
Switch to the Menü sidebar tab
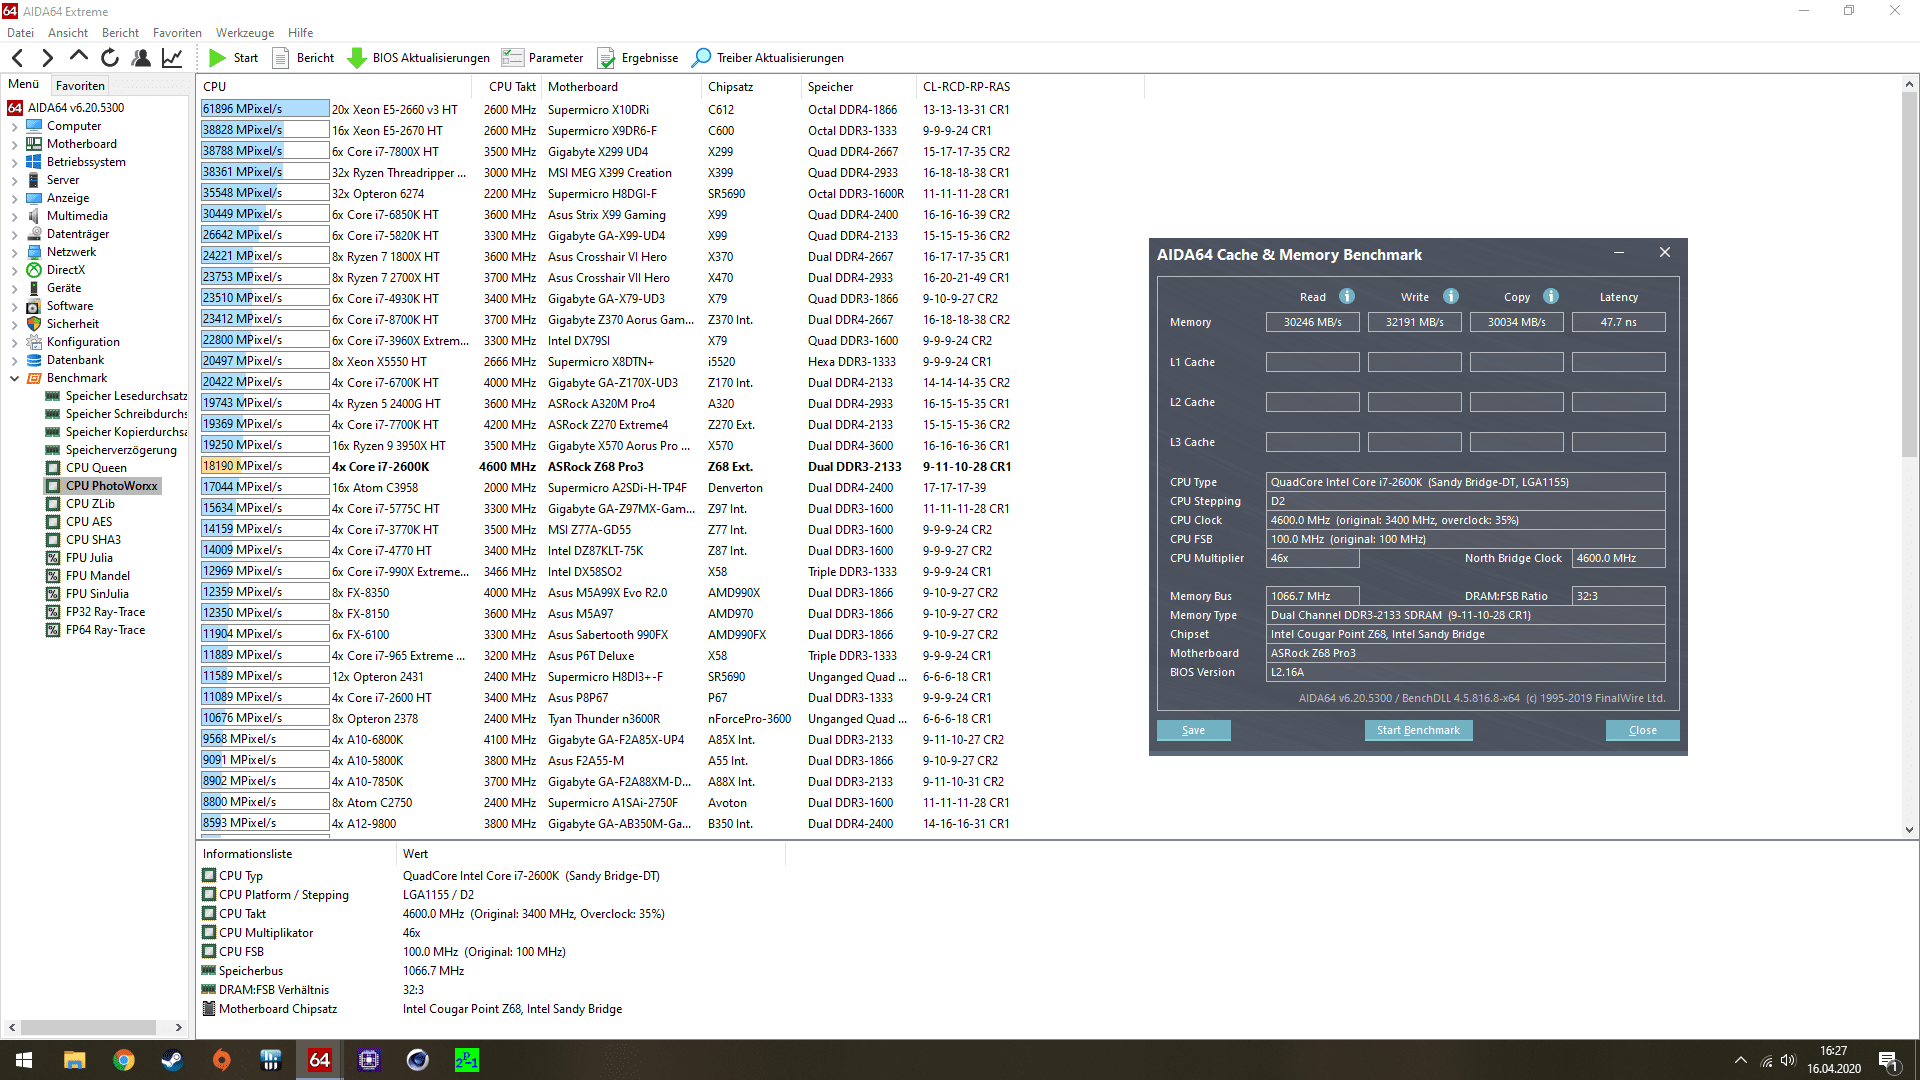point(24,85)
